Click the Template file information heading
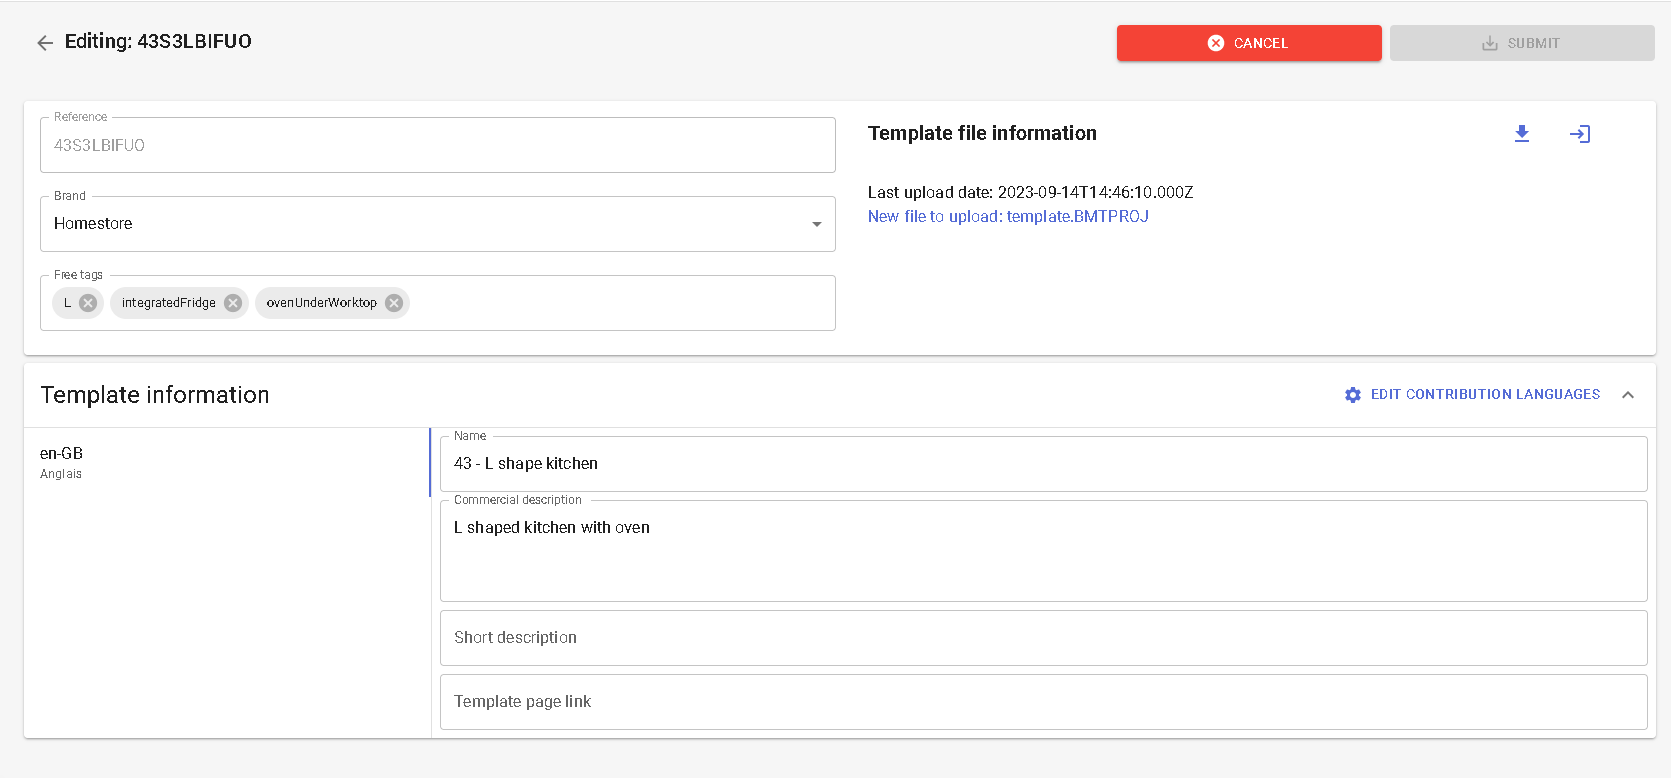 tap(982, 133)
